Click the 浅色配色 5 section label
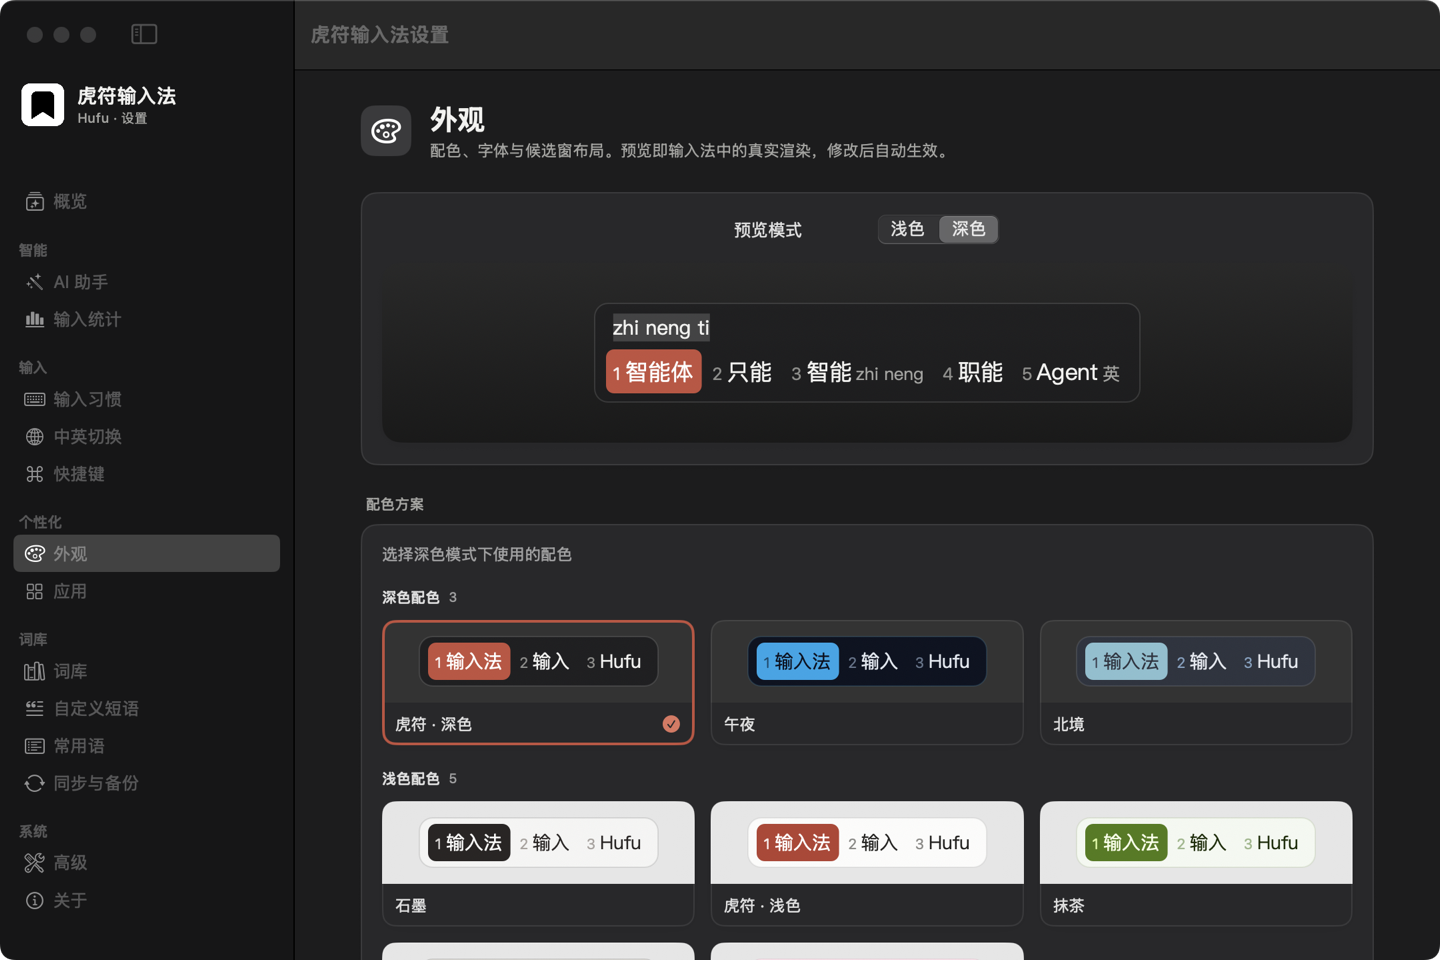 pyautogui.click(x=419, y=778)
